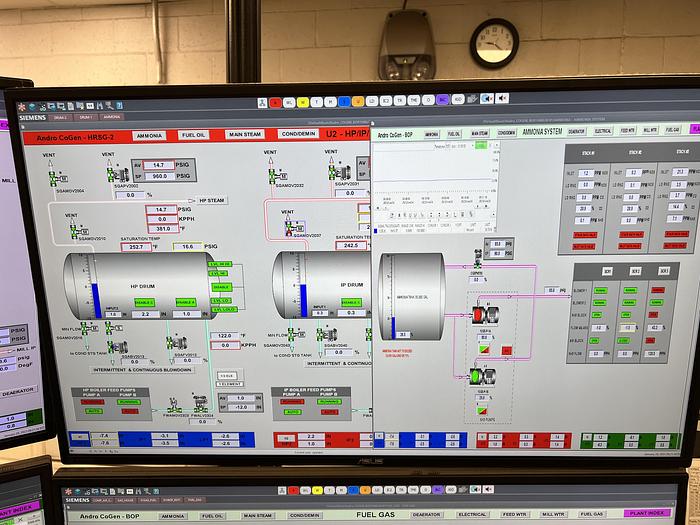The height and width of the screenshot is (525, 700).
Task: Click the 381.0 °F temperature value
Action: 162,229
